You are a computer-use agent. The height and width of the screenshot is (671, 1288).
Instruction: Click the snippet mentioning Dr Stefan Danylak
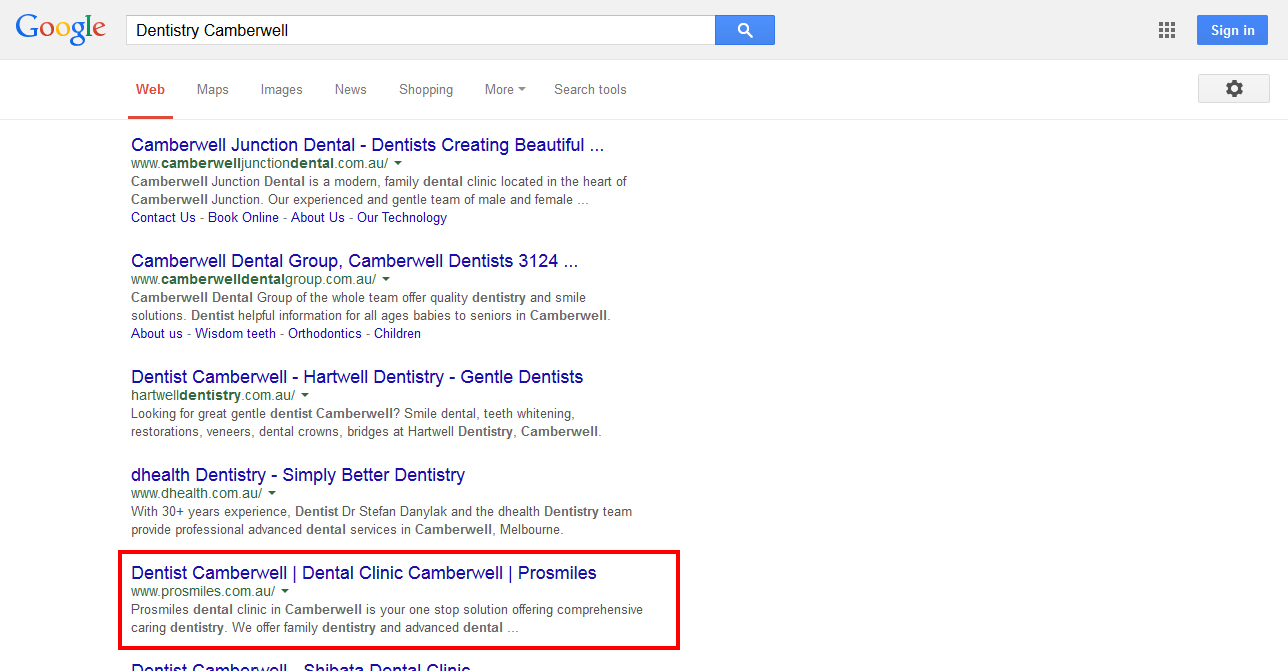point(381,520)
